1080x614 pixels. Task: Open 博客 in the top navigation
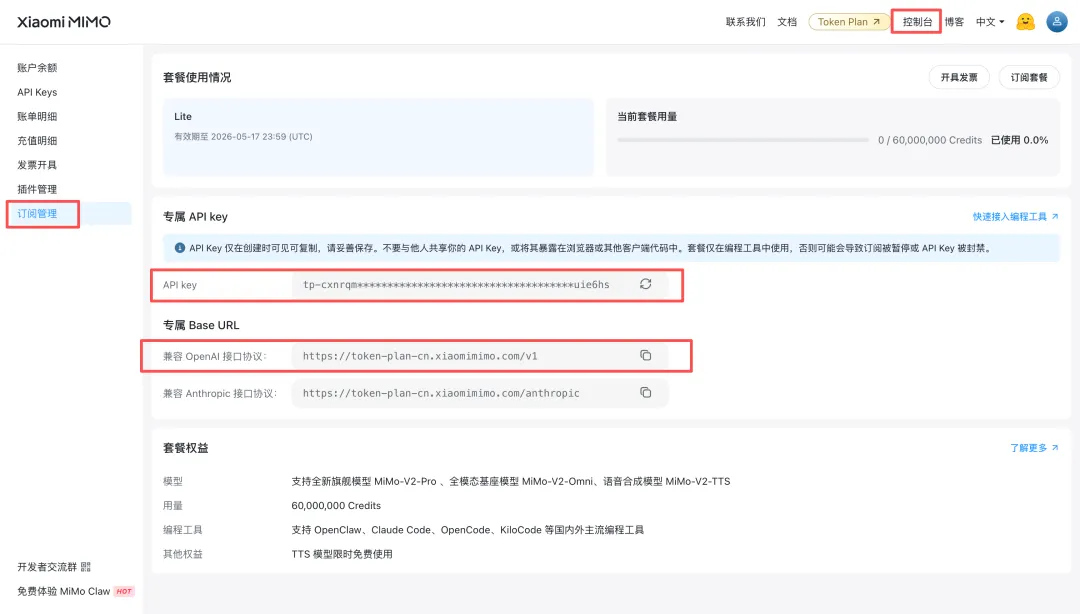click(x=954, y=22)
